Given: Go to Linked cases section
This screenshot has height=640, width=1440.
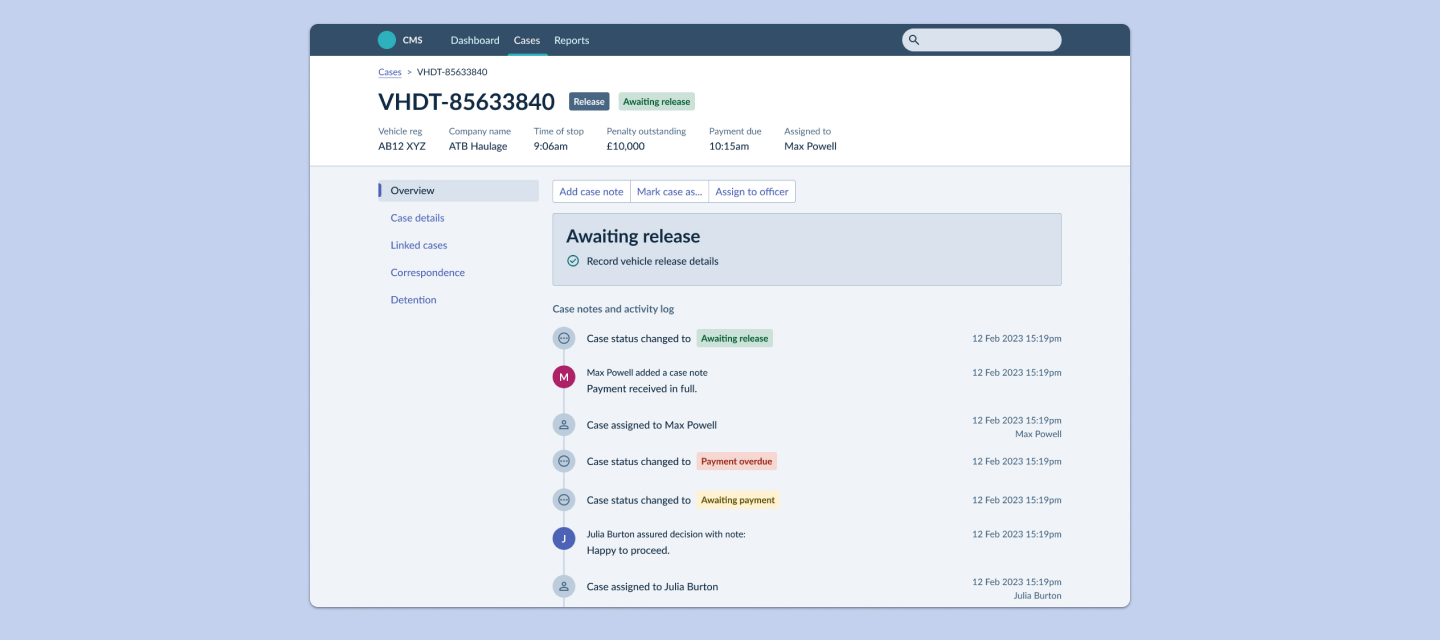Looking at the screenshot, I should (419, 245).
